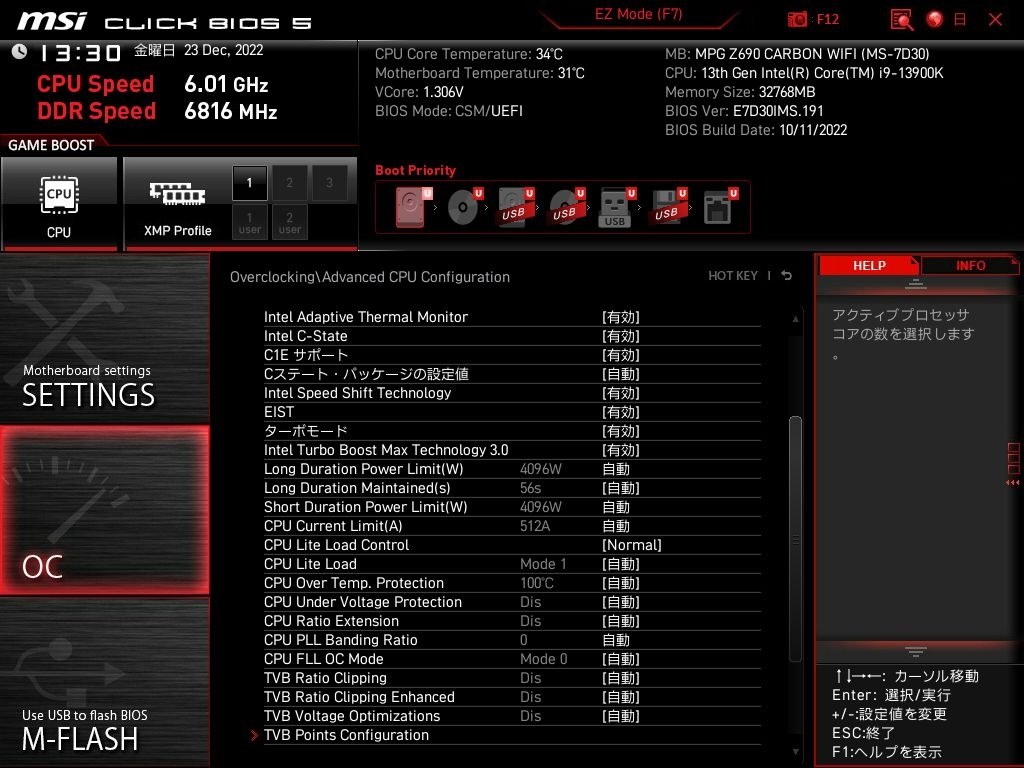Click the settings list scrollbar thumb

(x=795, y=539)
